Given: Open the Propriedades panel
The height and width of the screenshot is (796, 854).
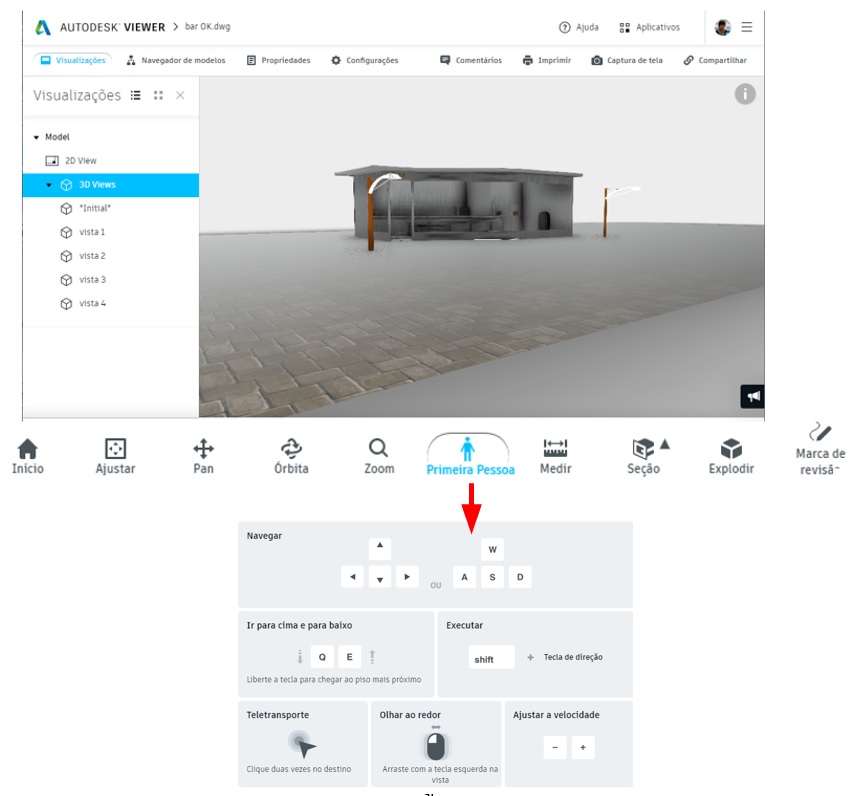Looking at the screenshot, I should tap(278, 60).
